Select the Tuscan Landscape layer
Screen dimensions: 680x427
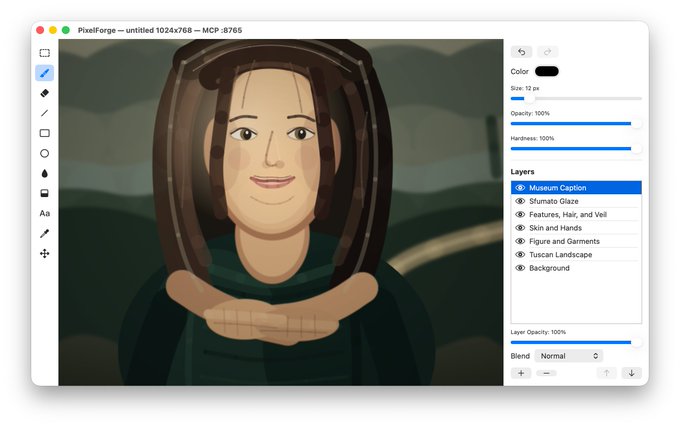pos(576,255)
